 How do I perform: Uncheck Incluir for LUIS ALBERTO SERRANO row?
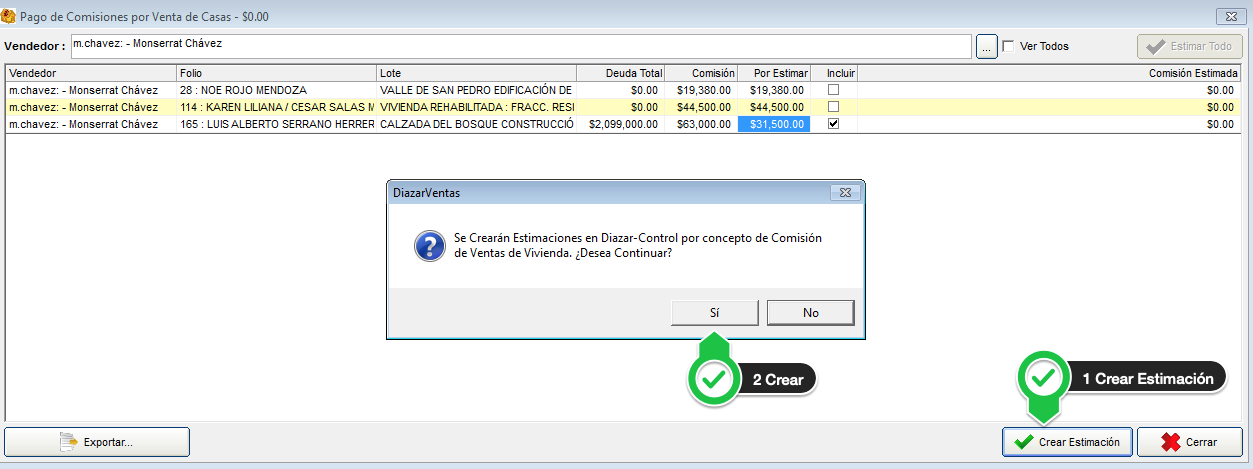(x=833, y=124)
